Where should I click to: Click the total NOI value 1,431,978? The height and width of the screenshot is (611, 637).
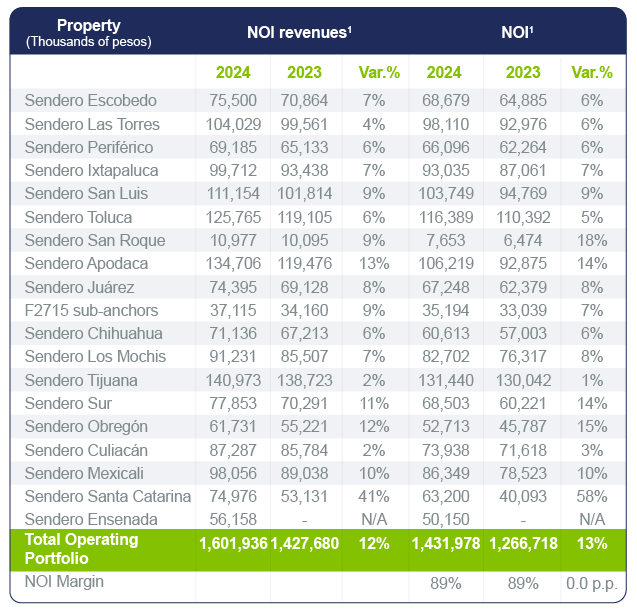pyautogui.click(x=447, y=544)
